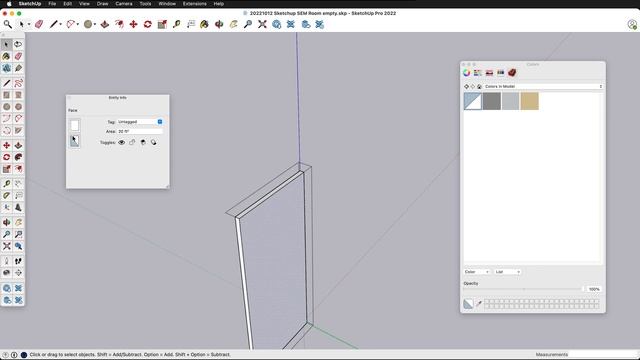Viewport: 640px width, 360px height.
Task: Open the List dropdown in Colors panel
Action: click(x=507, y=272)
